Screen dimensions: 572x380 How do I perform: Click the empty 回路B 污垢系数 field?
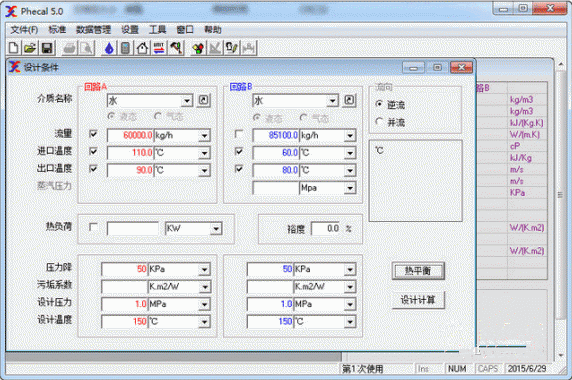(x=270, y=287)
